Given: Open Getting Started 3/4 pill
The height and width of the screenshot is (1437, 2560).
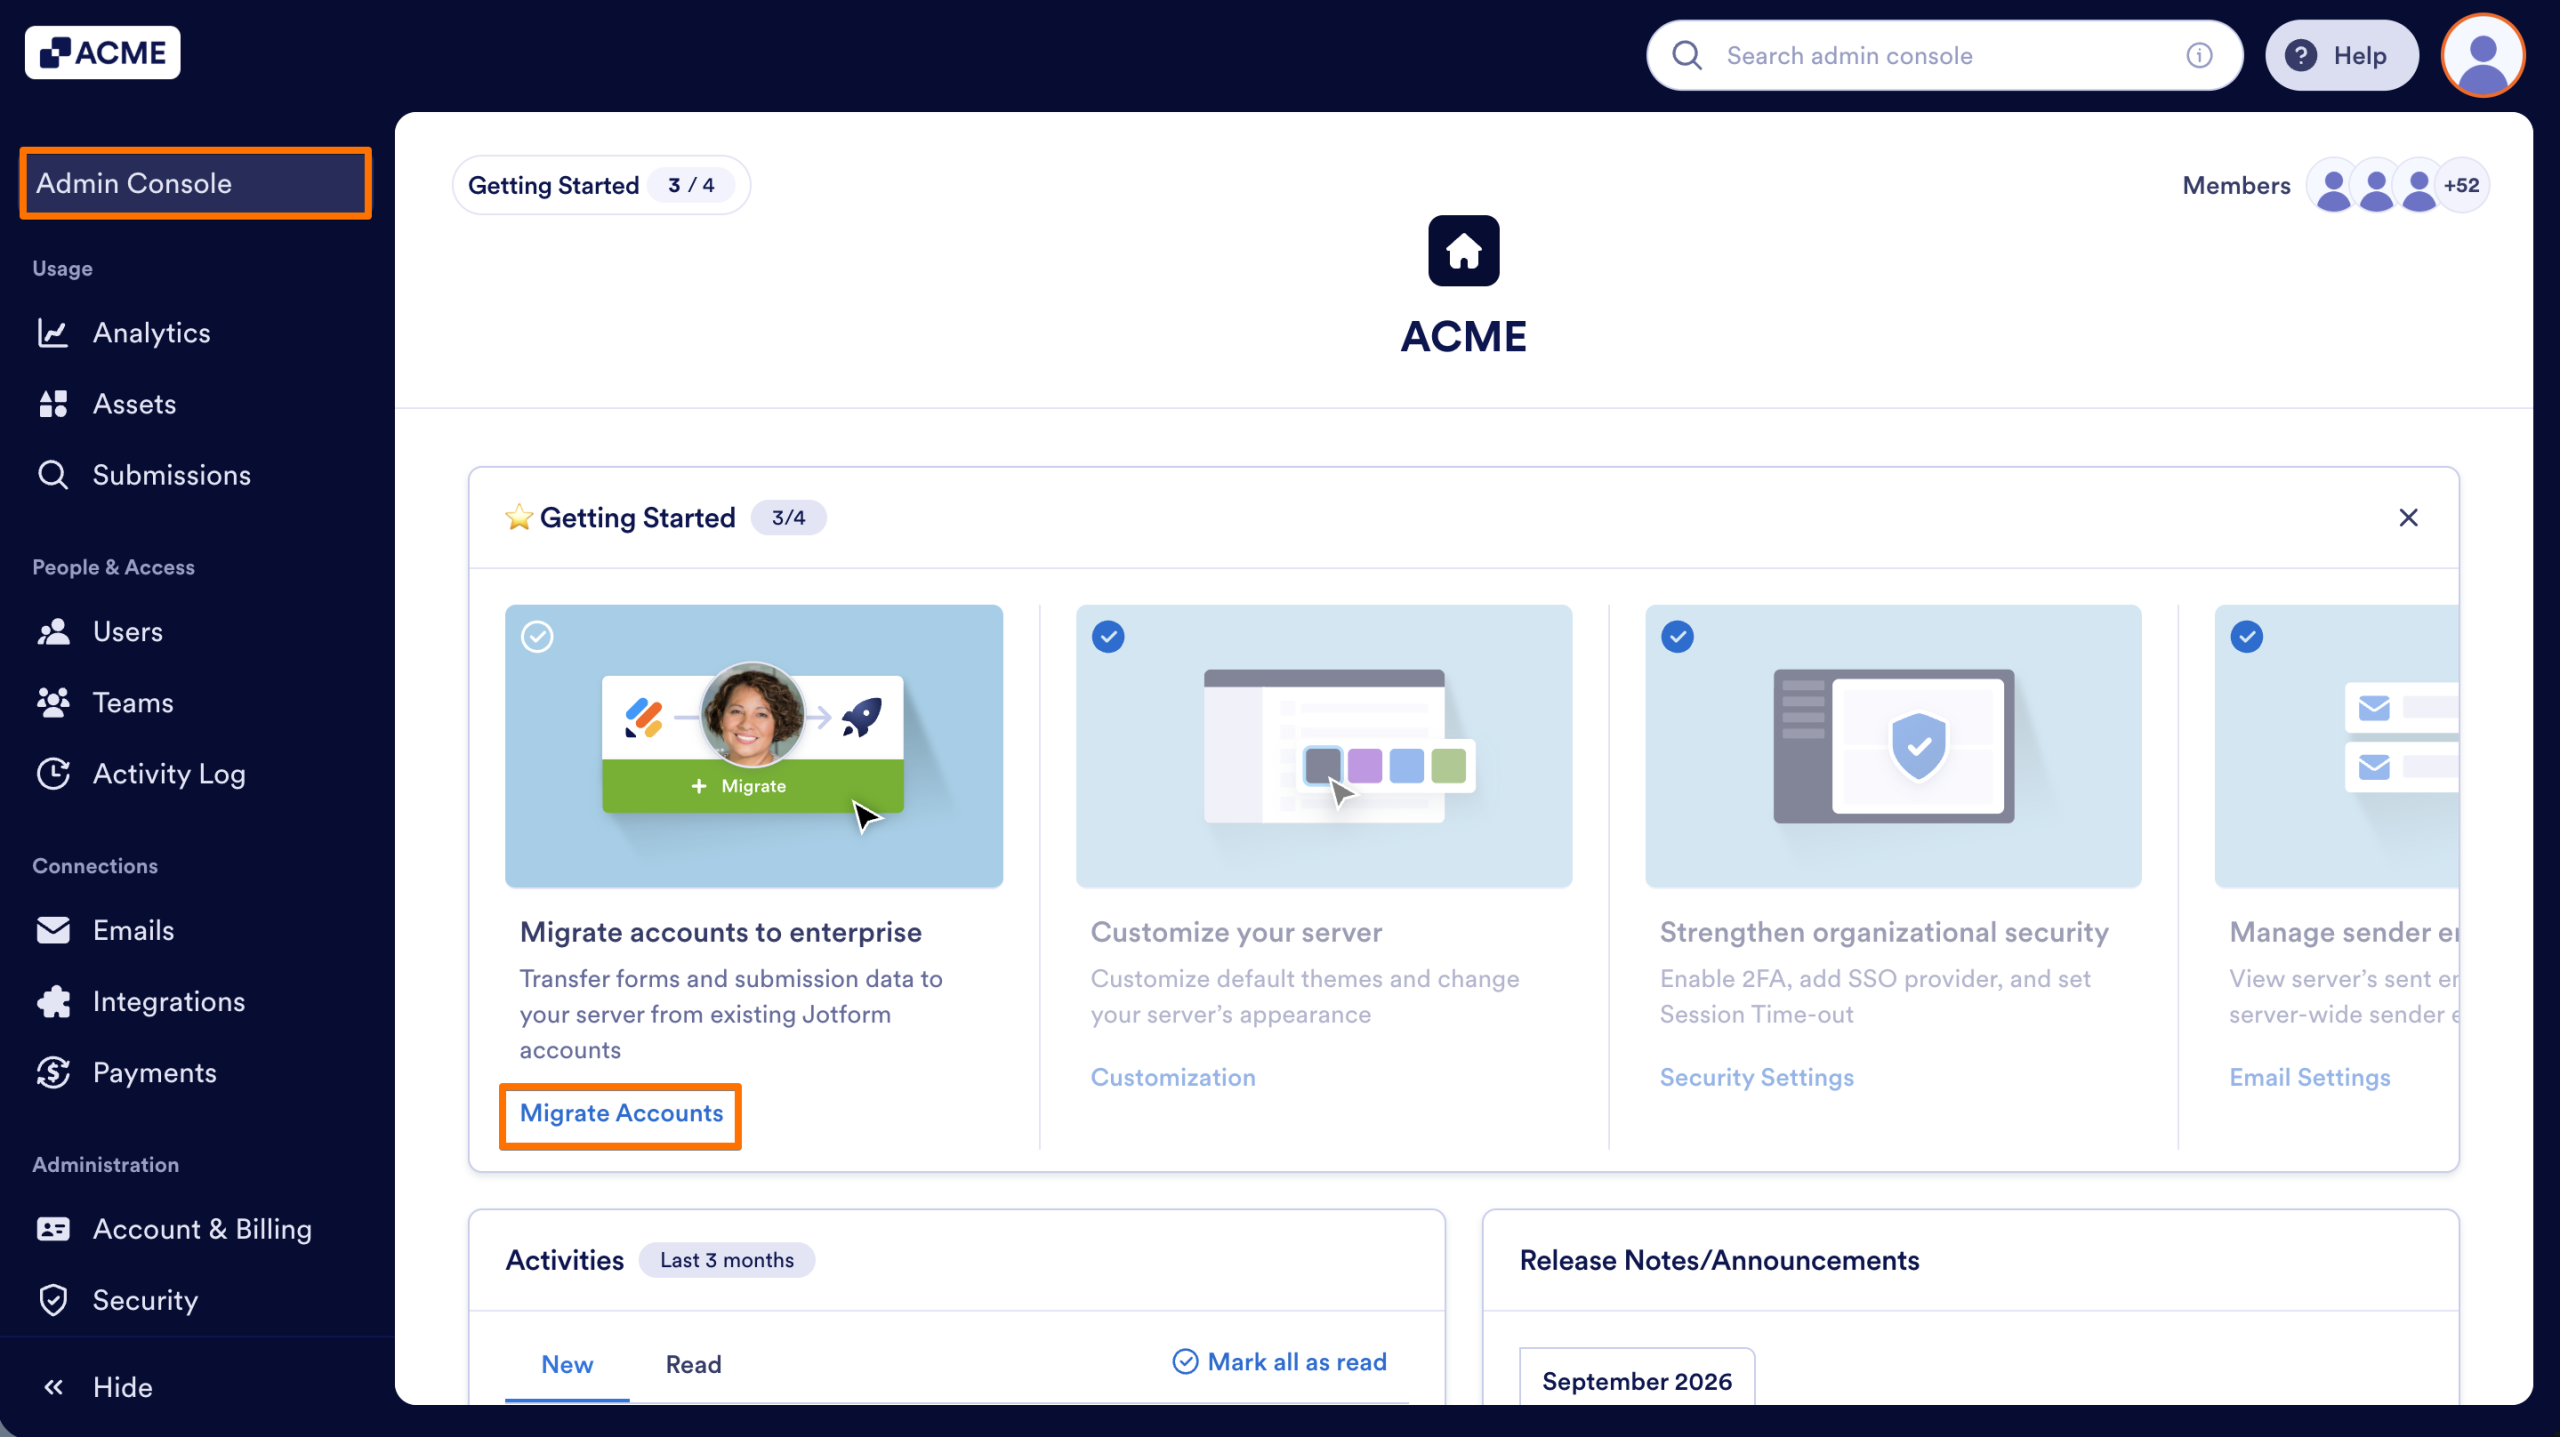Looking at the screenshot, I should point(601,185).
